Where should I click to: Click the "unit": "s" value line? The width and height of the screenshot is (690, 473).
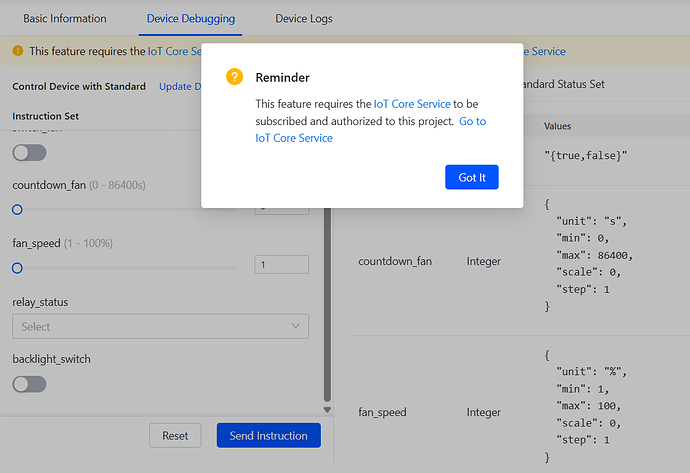tap(591, 221)
